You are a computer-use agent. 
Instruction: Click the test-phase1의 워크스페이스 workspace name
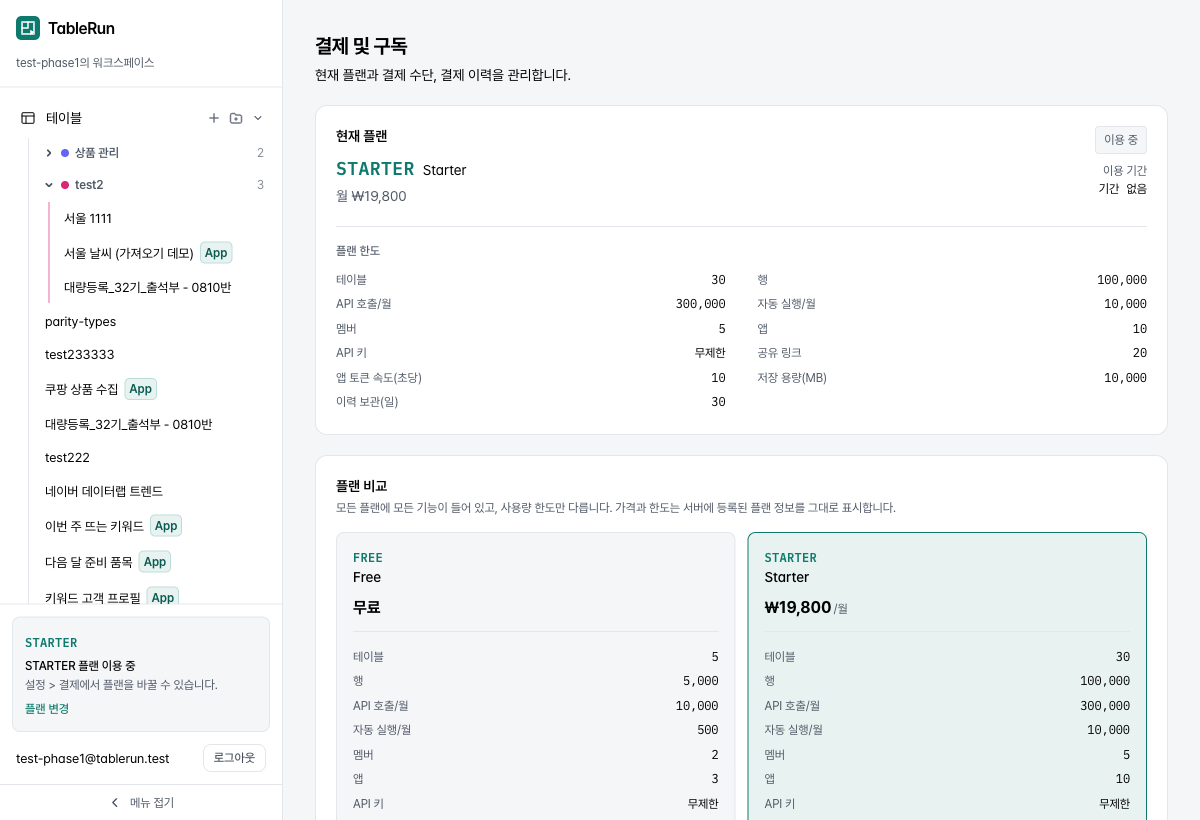[x=85, y=62]
